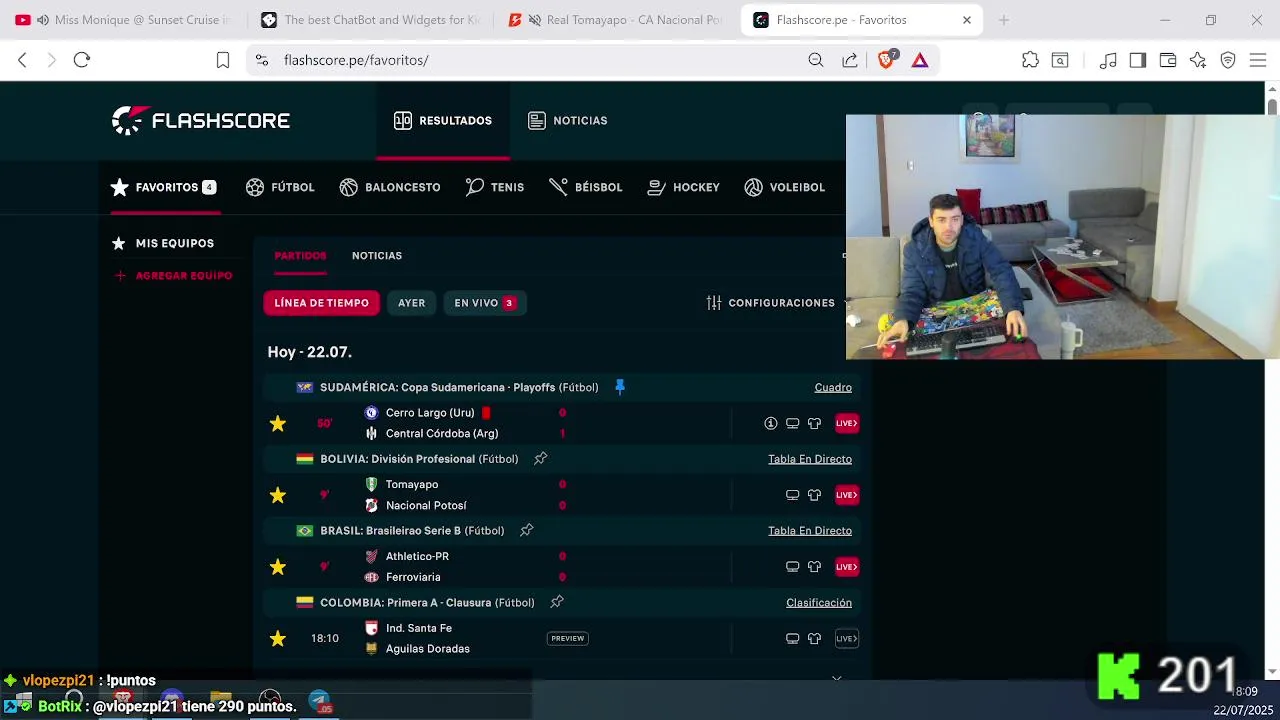Screen dimensions: 1280x720
Task: Unpin Copa Sudamericana Playoffs league
Action: (620, 387)
